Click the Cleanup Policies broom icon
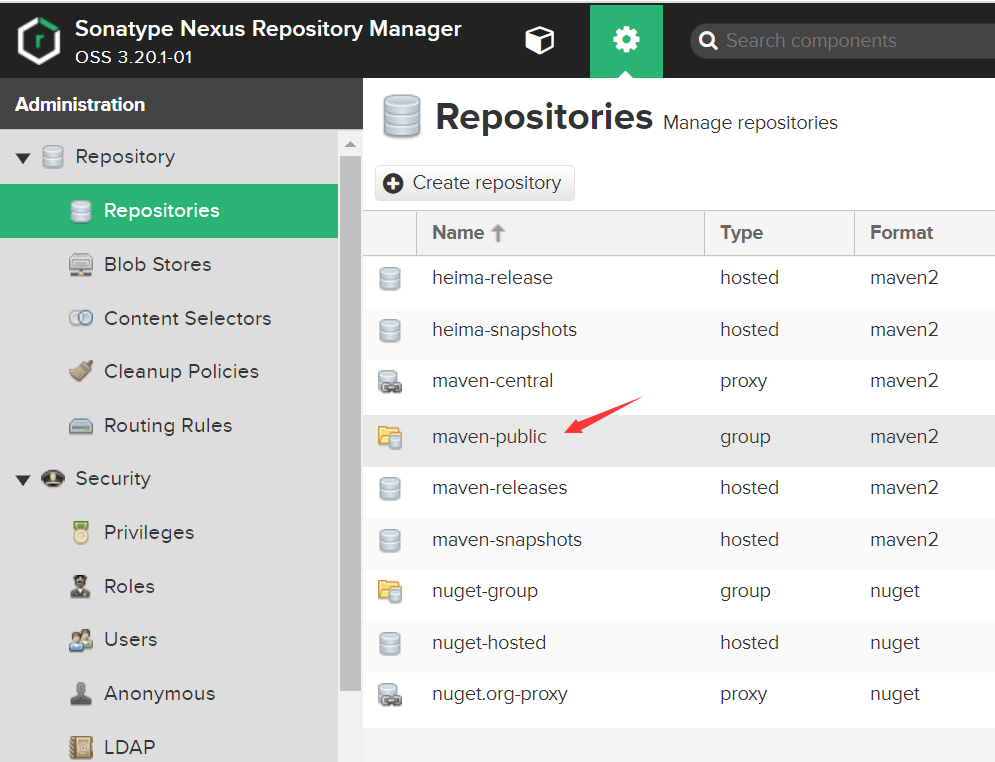The image size is (995, 762). pyautogui.click(x=81, y=371)
